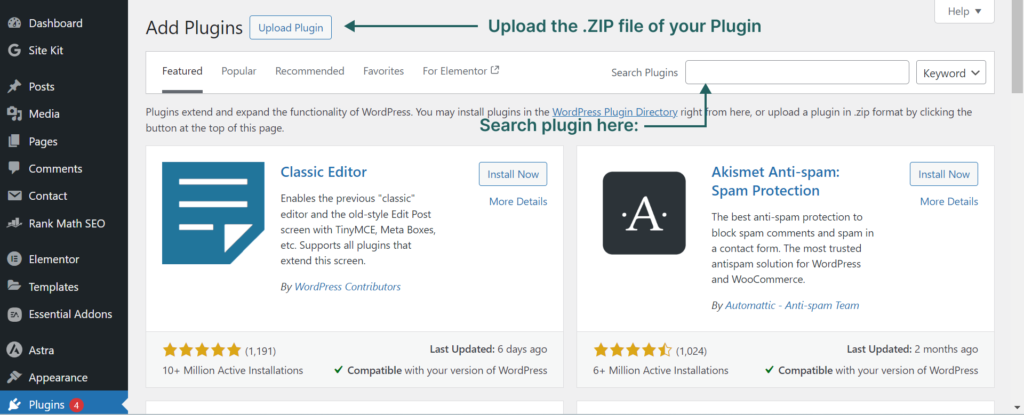This screenshot has height=415, width=1024.
Task: Install the Classic Editor plugin
Action: click(513, 174)
